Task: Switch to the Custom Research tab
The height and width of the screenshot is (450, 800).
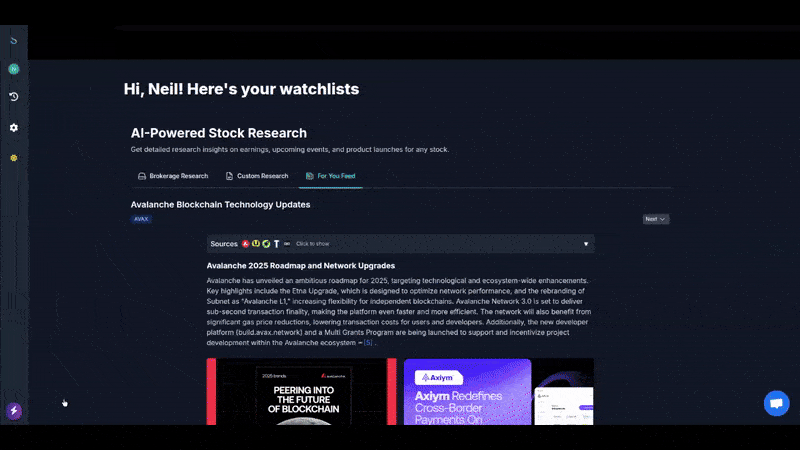Action: pyautogui.click(x=257, y=176)
